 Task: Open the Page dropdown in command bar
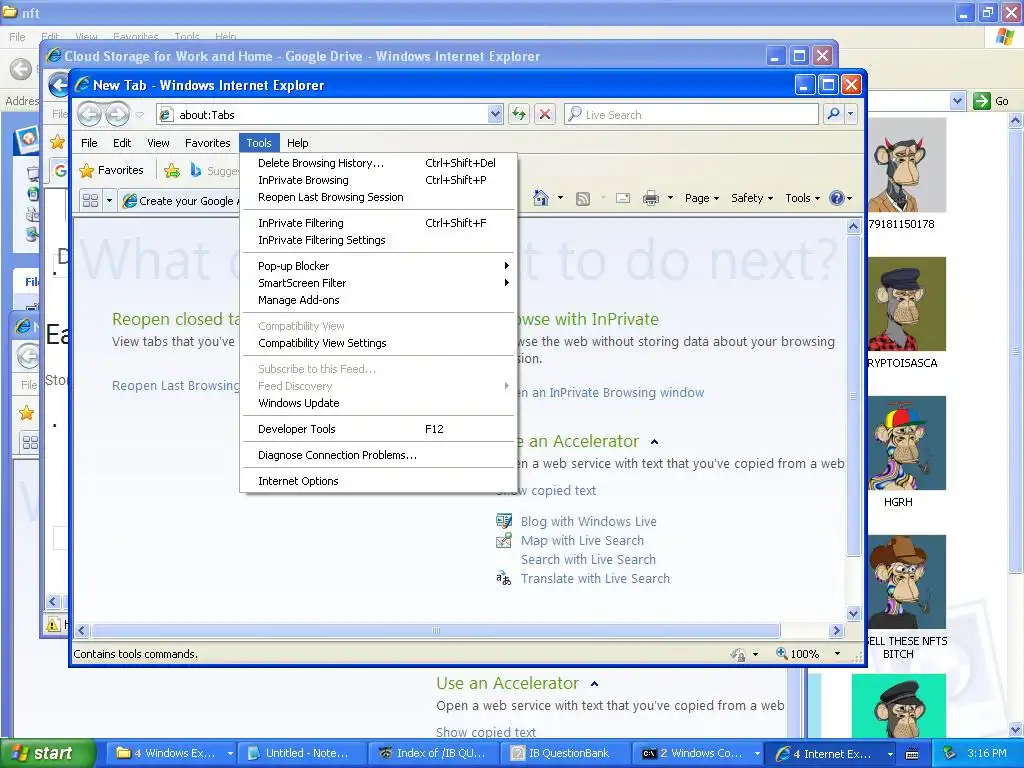coord(701,198)
